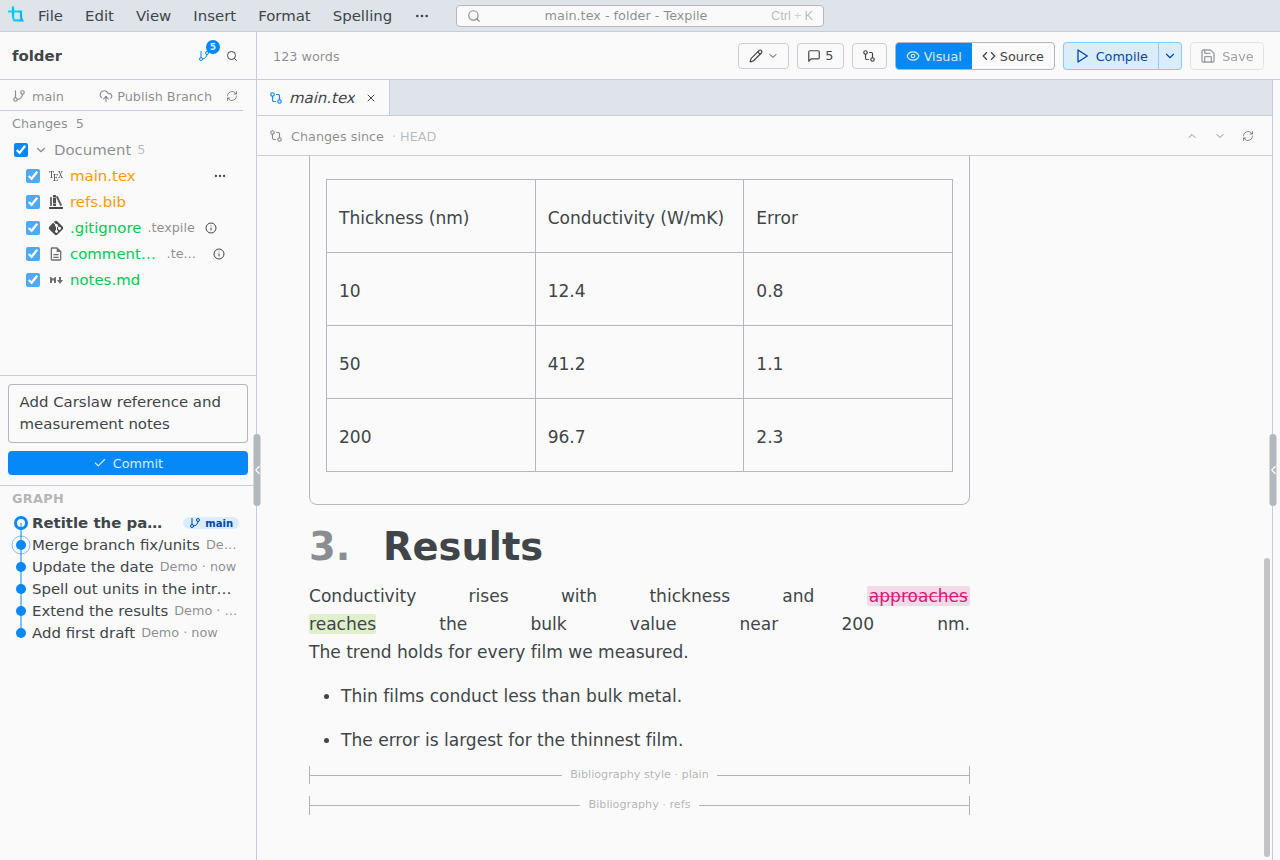Go to next change arrow
The image size is (1280, 860).
[x=1220, y=136]
